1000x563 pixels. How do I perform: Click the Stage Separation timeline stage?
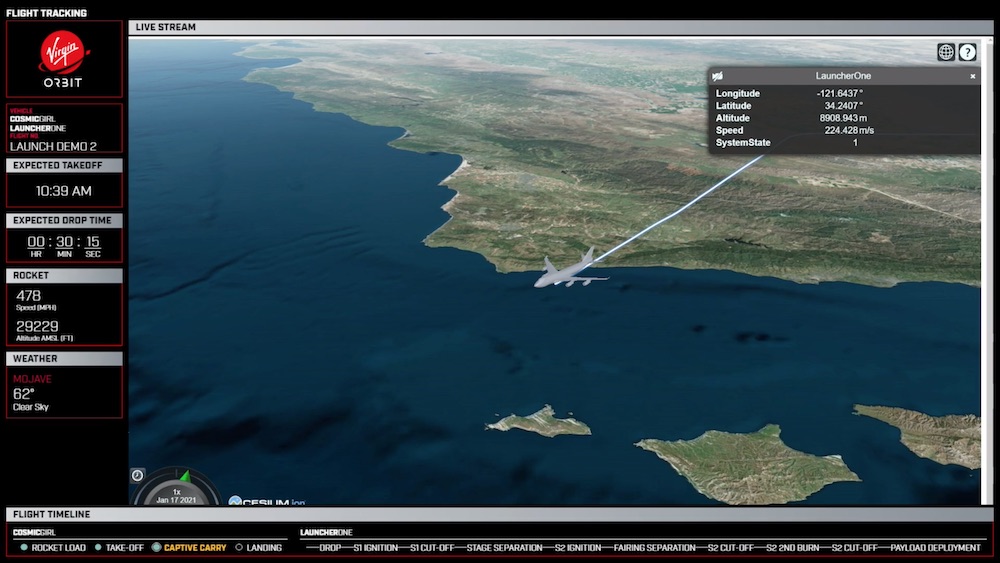click(x=504, y=548)
